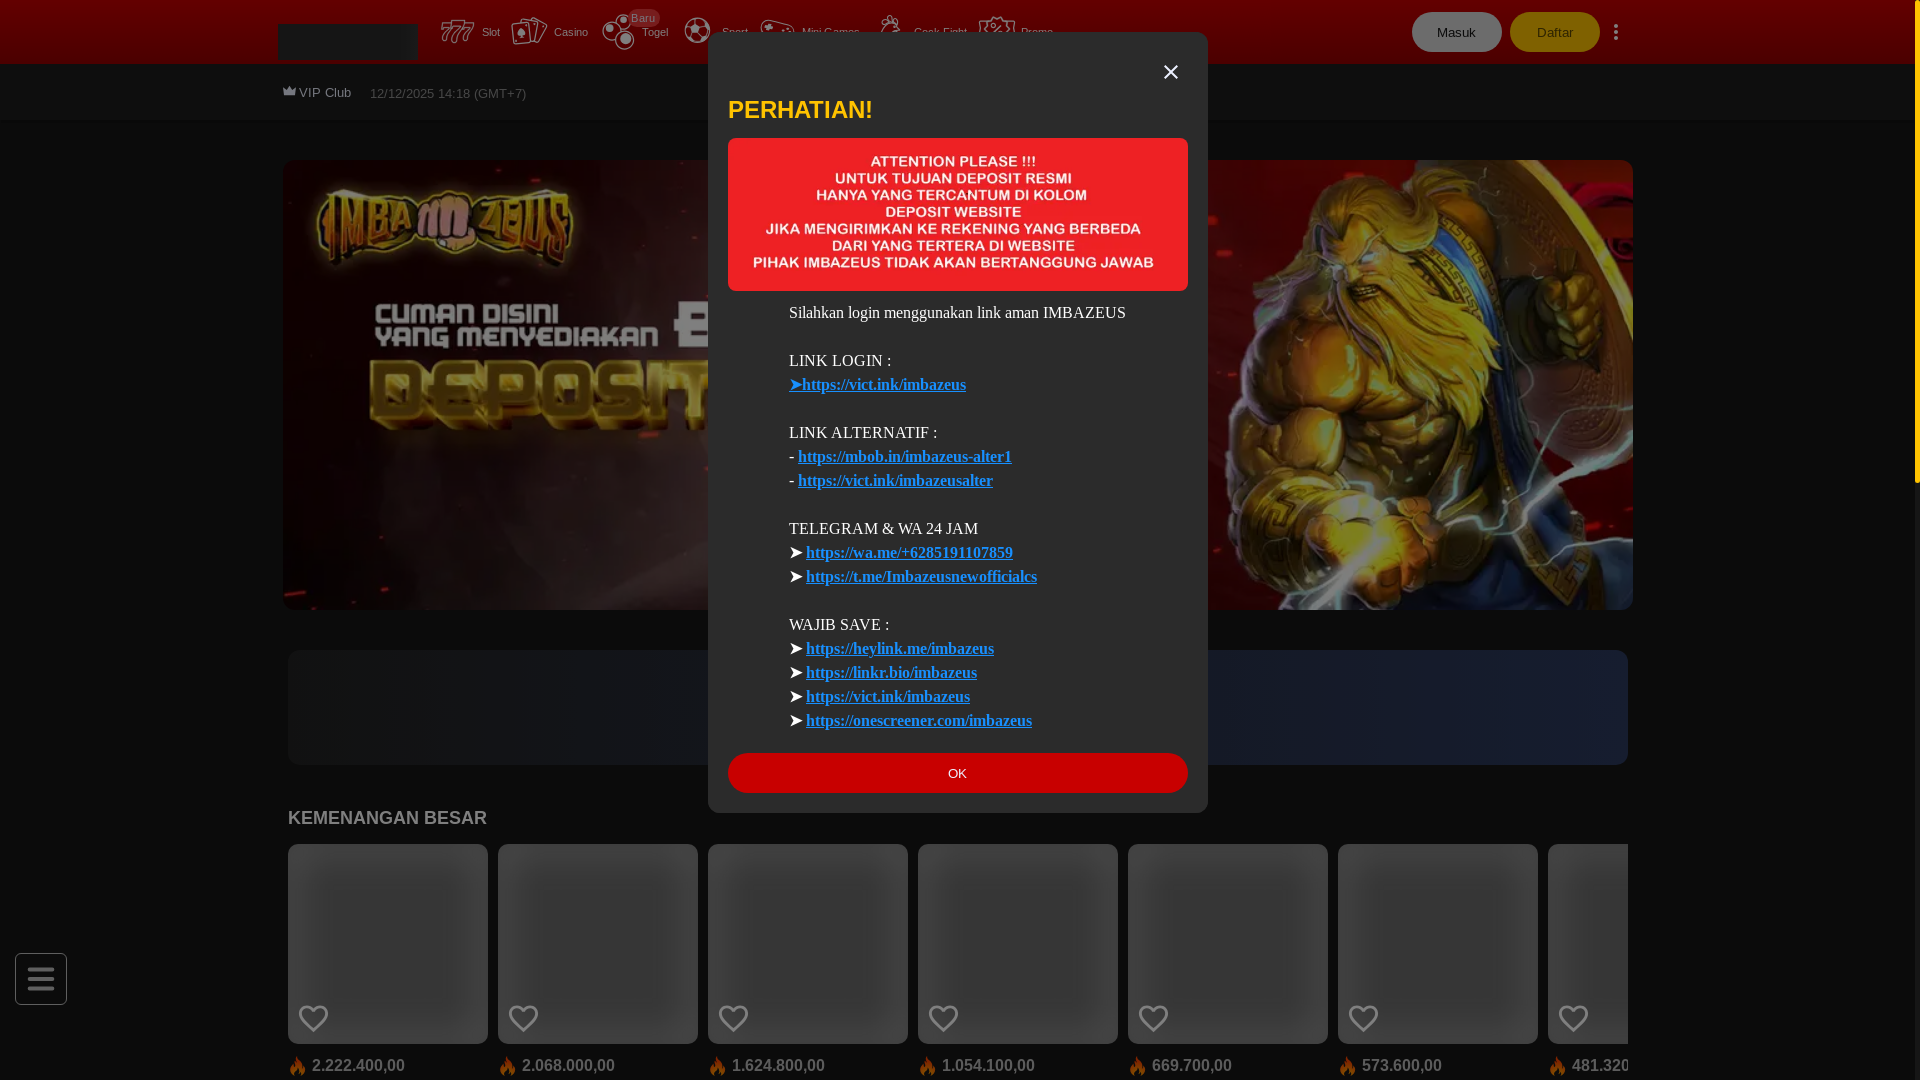Click the VIP Club crown icon

tap(289, 92)
